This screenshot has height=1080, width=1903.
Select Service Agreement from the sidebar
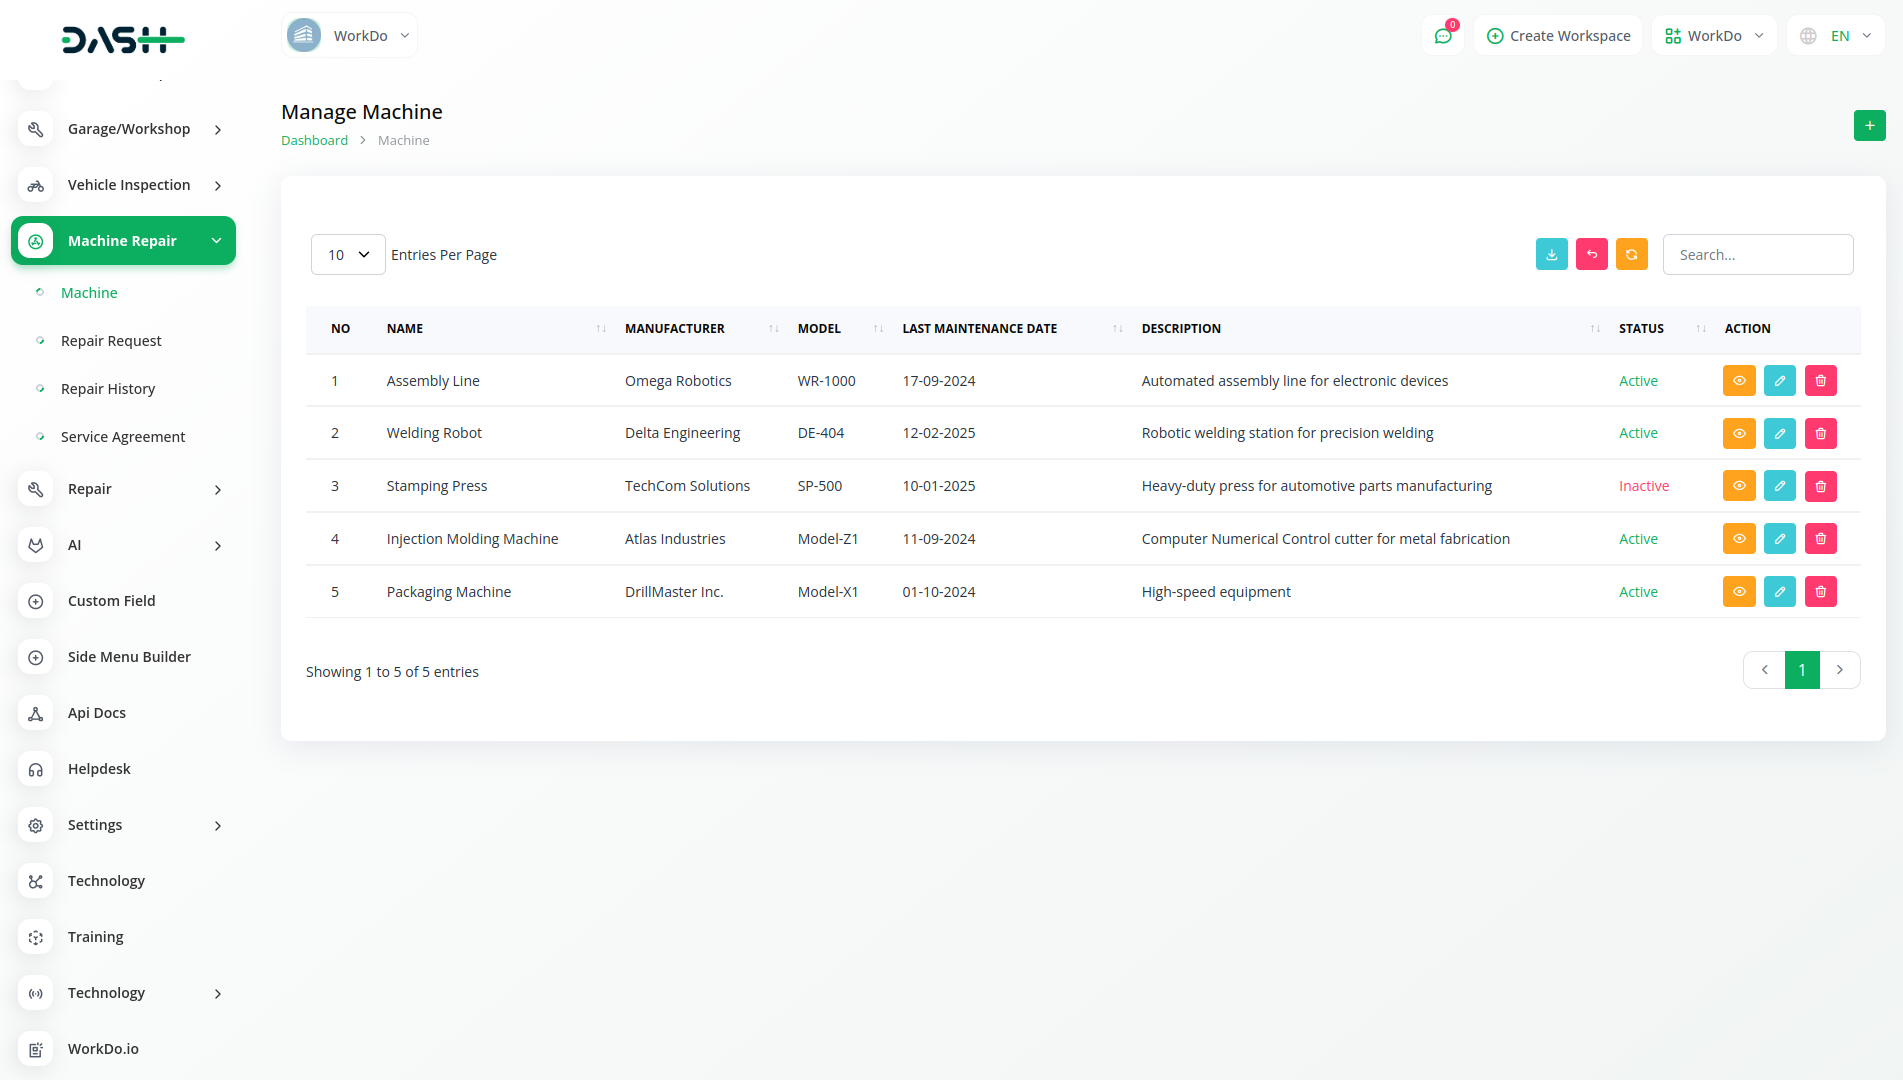123,437
